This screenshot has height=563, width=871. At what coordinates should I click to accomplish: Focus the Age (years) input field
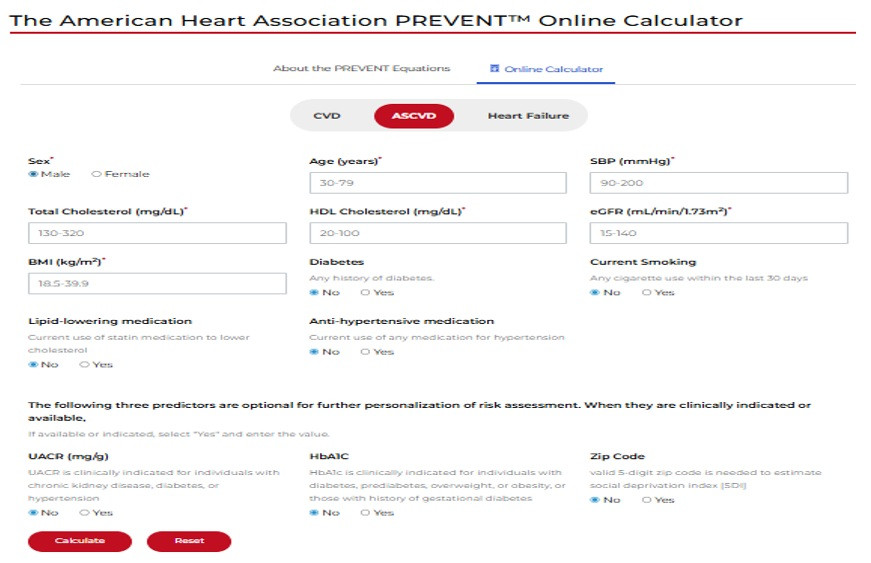coord(438,183)
